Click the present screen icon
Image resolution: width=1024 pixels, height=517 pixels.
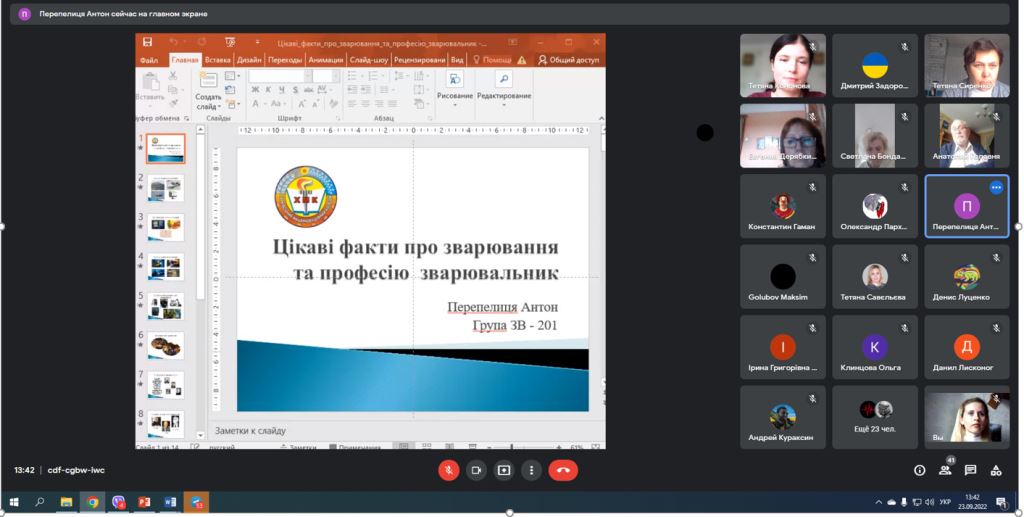click(x=504, y=470)
